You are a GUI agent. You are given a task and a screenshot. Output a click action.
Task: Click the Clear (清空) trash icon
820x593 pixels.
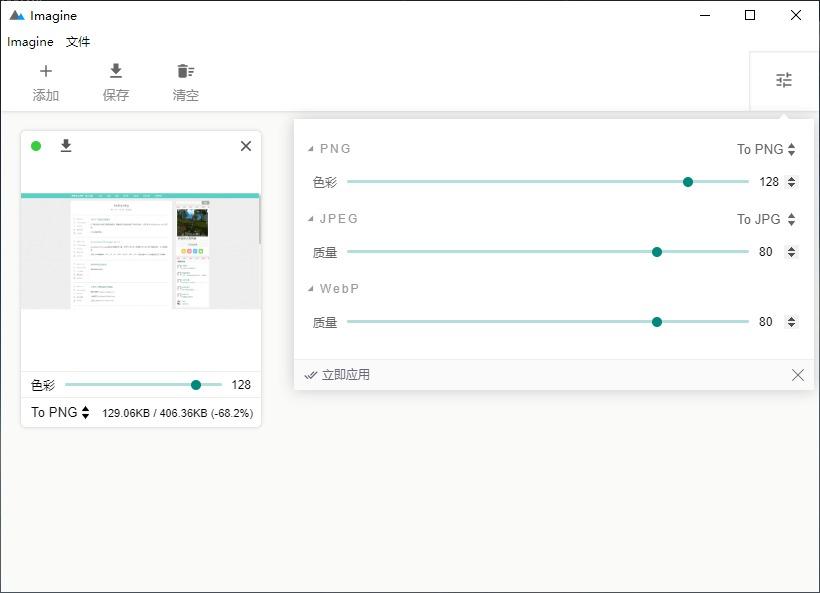(x=186, y=71)
